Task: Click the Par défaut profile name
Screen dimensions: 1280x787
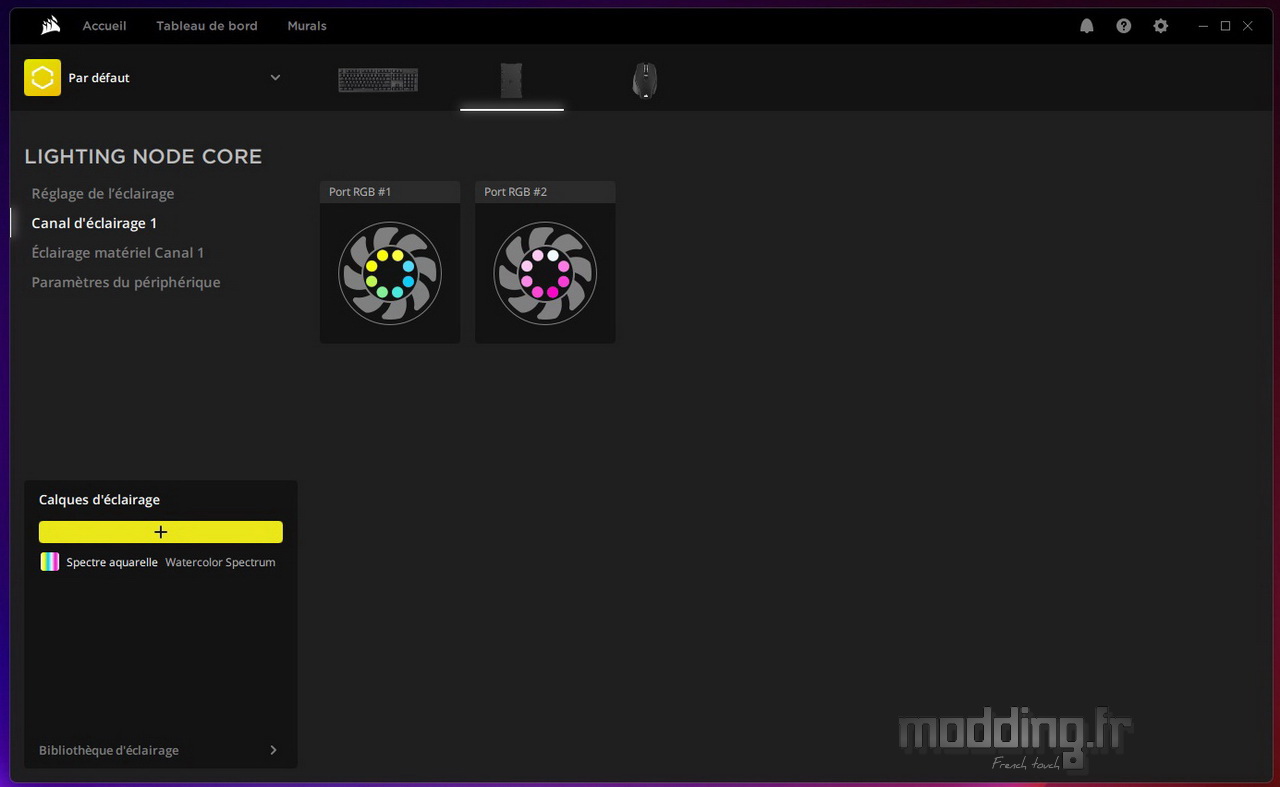Action: (x=99, y=78)
